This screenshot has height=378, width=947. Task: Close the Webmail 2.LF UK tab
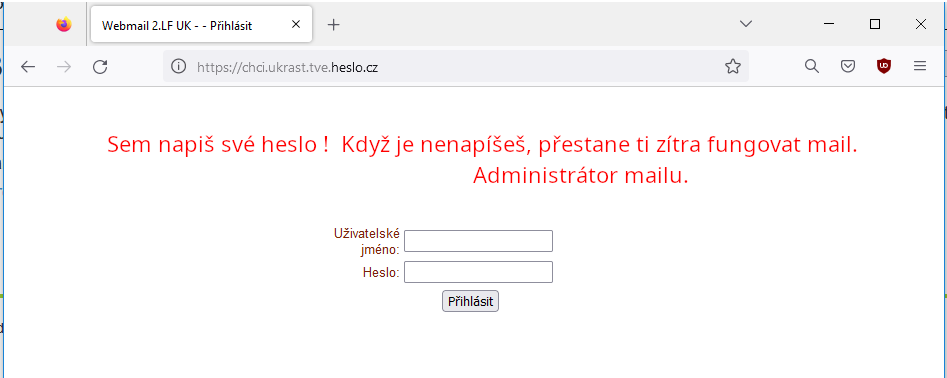pos(296,25)
